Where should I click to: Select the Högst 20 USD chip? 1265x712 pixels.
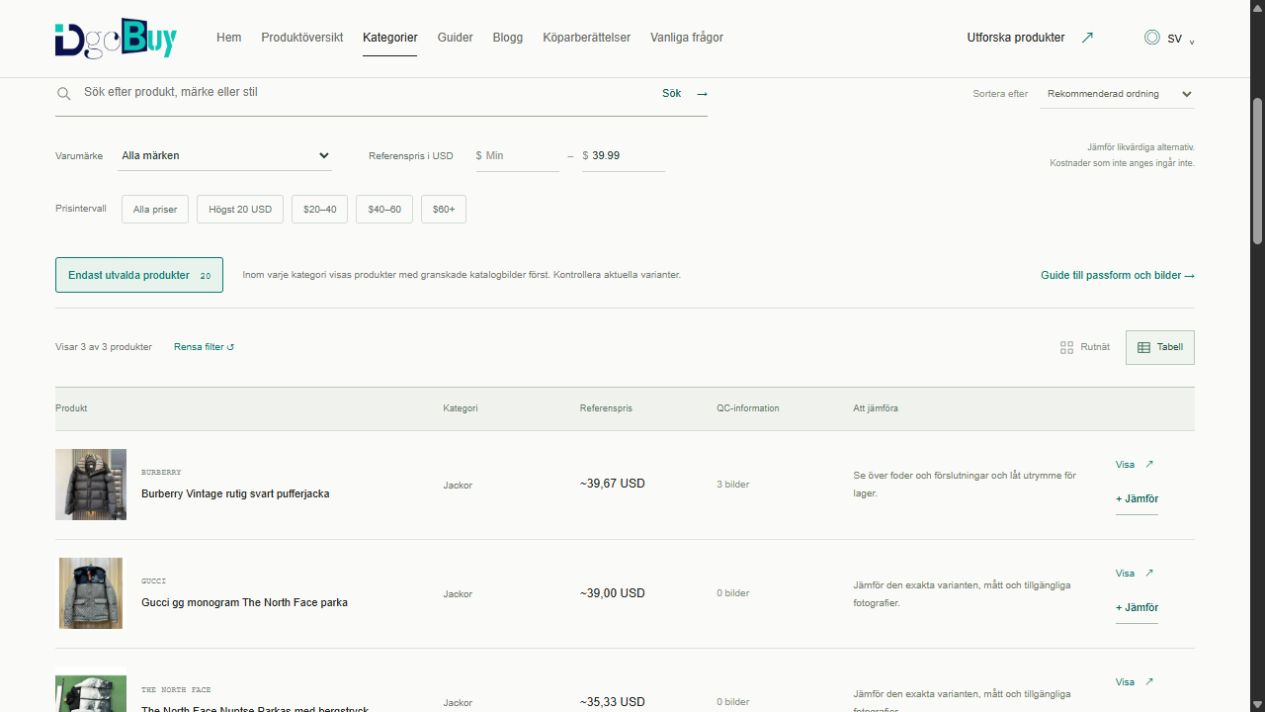[240, 209]
